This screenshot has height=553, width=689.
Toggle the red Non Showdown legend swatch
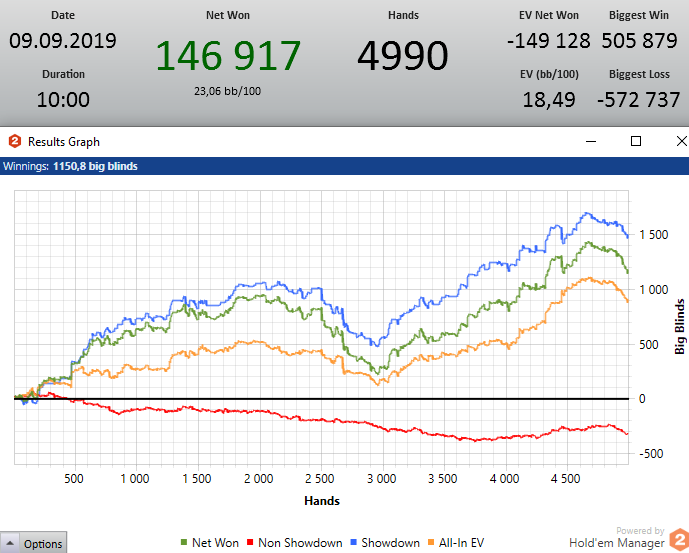[250, 542]
